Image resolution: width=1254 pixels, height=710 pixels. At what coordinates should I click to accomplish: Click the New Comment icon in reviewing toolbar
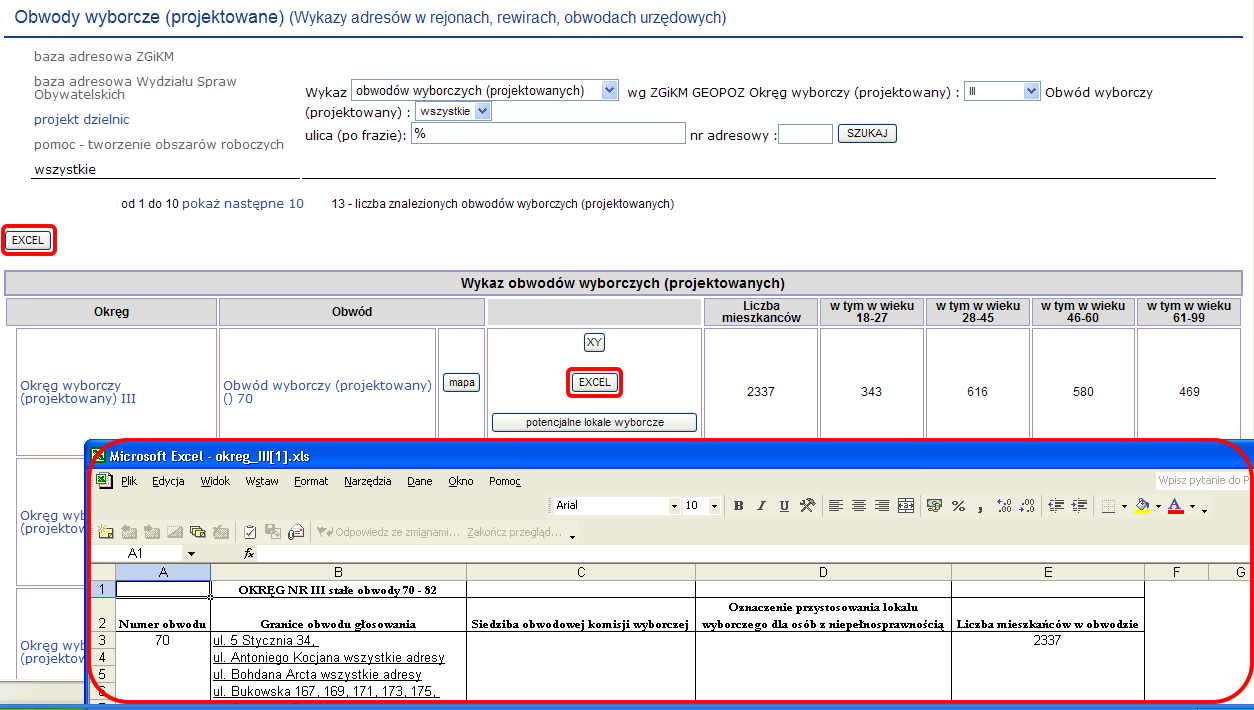click(105, 532)
